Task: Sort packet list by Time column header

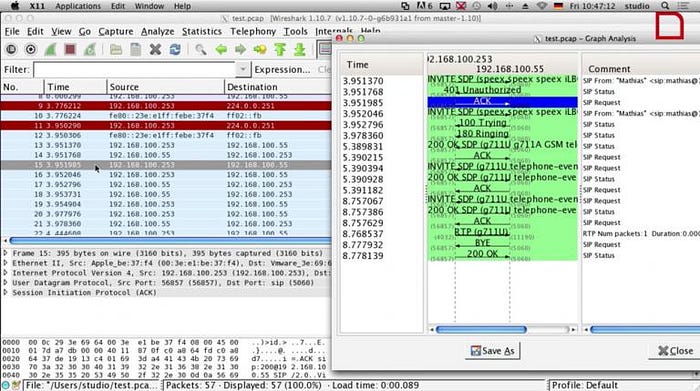Action: coord(75,87)
